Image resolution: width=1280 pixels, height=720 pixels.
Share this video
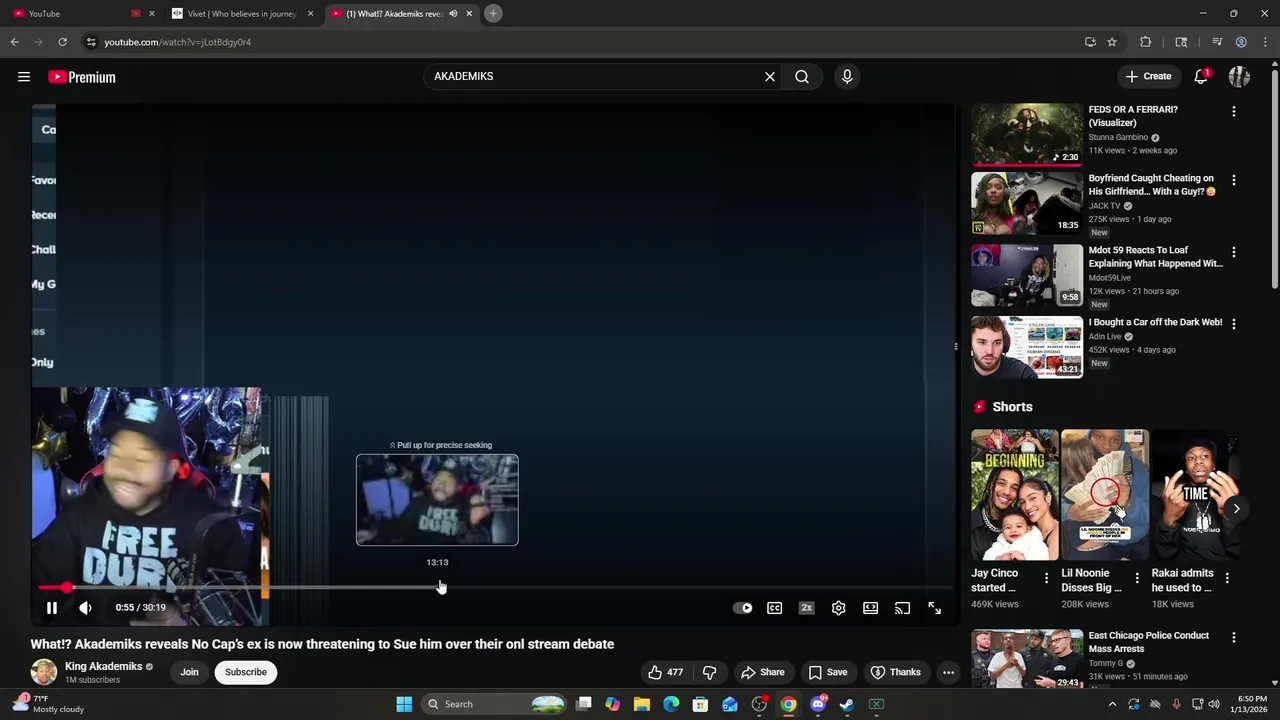coord(762,672)
